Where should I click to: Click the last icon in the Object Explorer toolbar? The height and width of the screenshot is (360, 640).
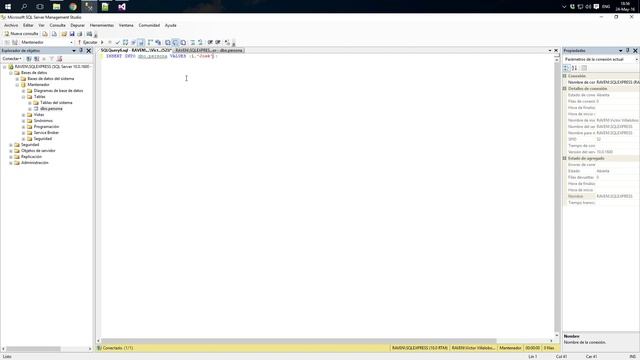[x=59, y=59]
